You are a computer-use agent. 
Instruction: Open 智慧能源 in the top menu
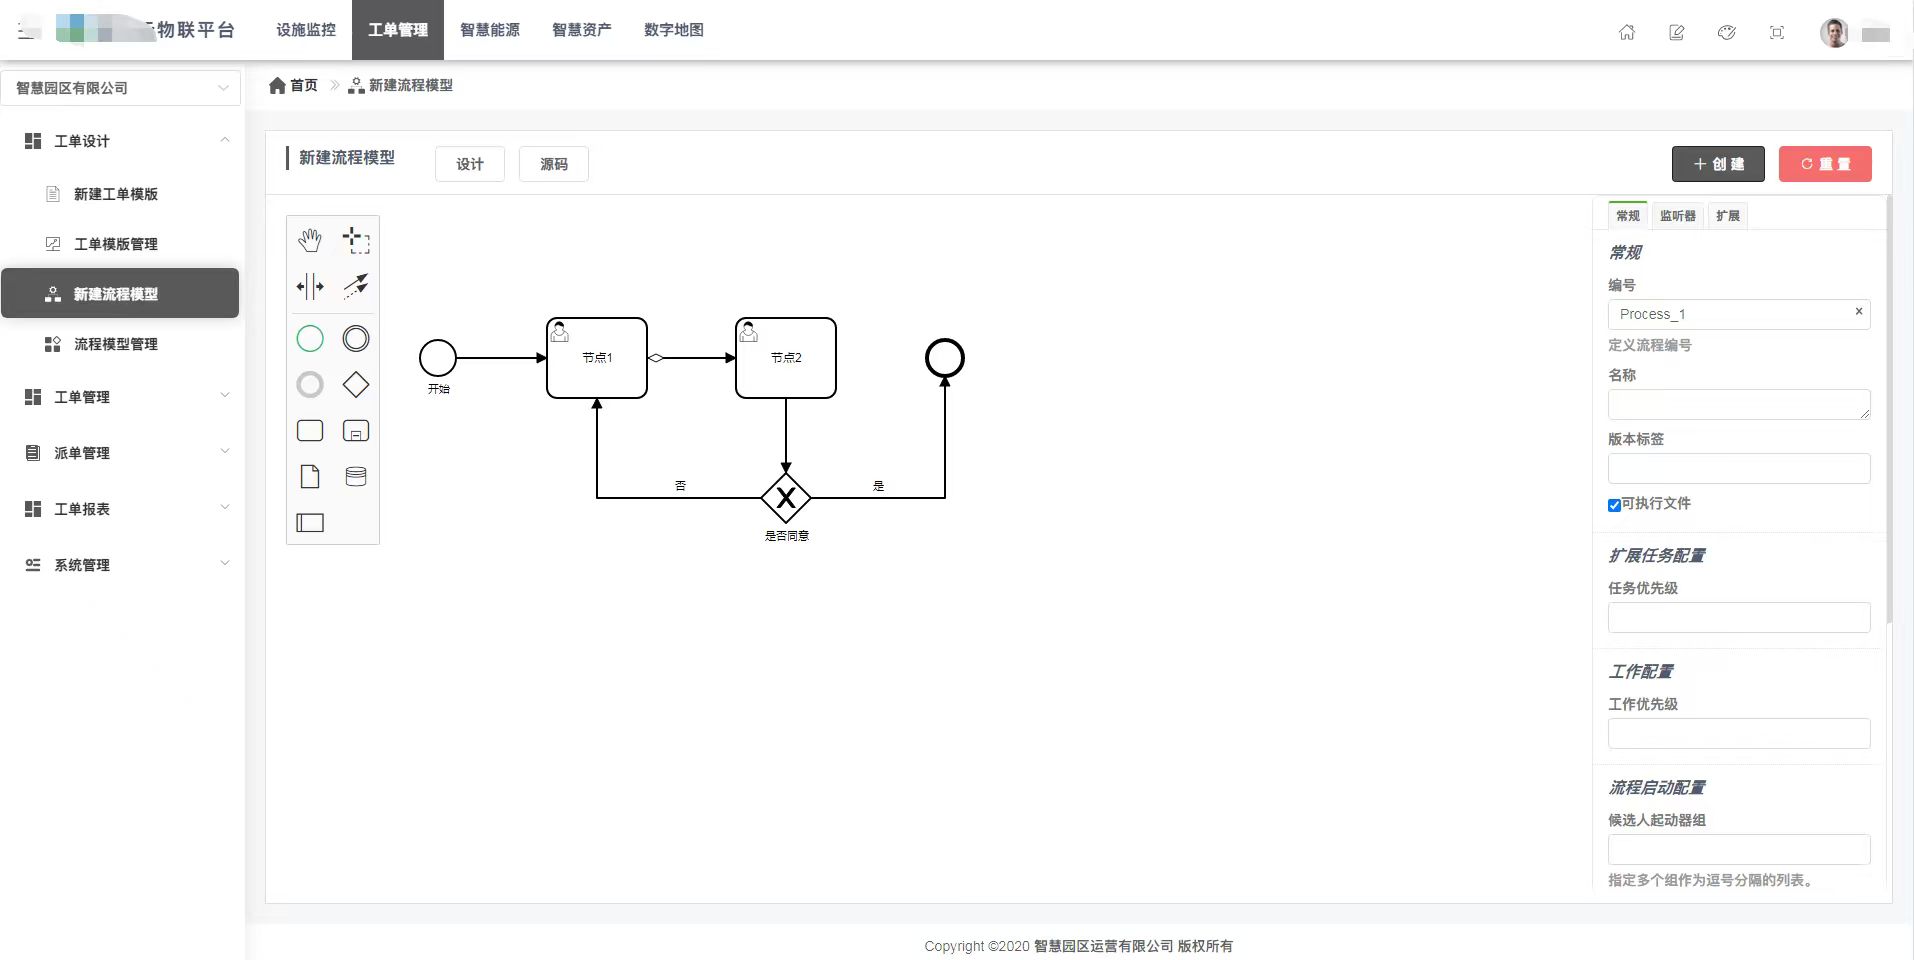tap(490, 30)
